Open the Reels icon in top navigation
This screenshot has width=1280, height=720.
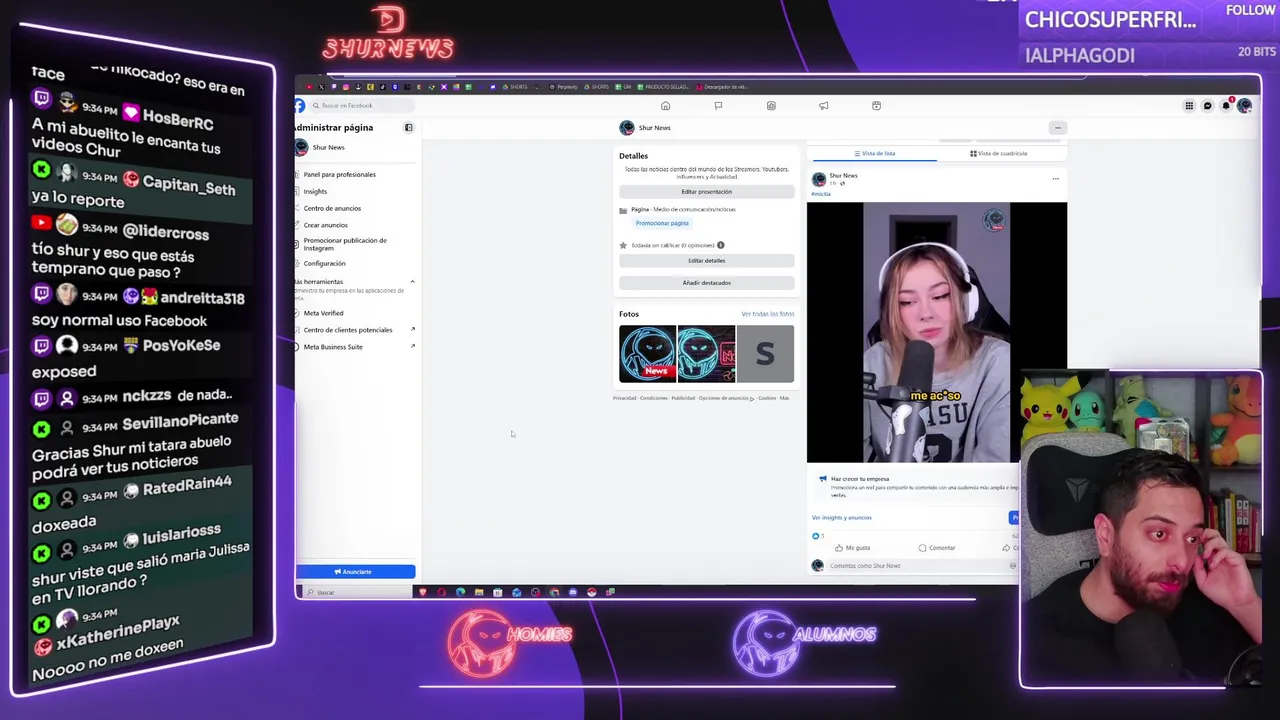point(876,105)
